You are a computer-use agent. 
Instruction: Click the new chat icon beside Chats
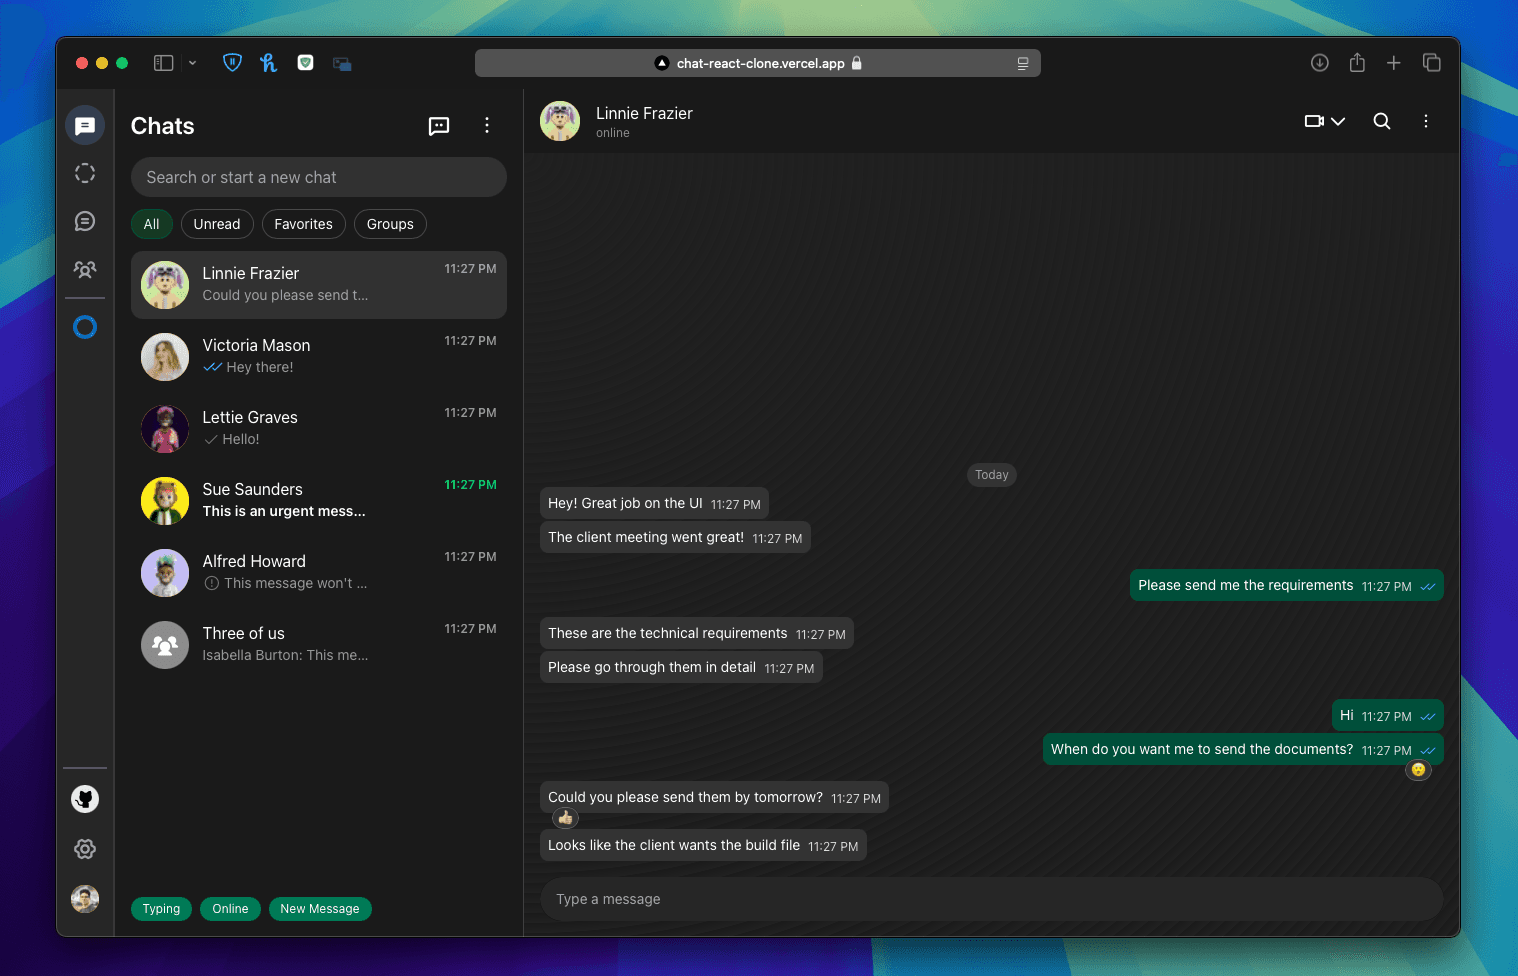click(x=438, y=126)
